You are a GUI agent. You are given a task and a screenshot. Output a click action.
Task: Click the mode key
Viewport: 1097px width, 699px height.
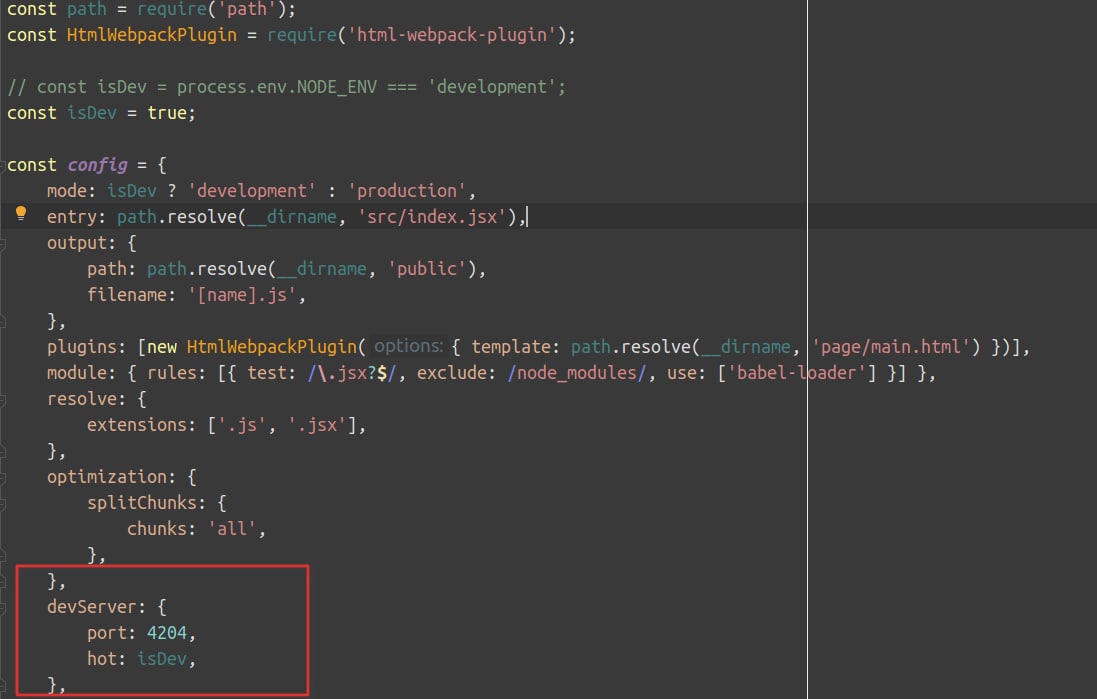[x=66, y=191]
